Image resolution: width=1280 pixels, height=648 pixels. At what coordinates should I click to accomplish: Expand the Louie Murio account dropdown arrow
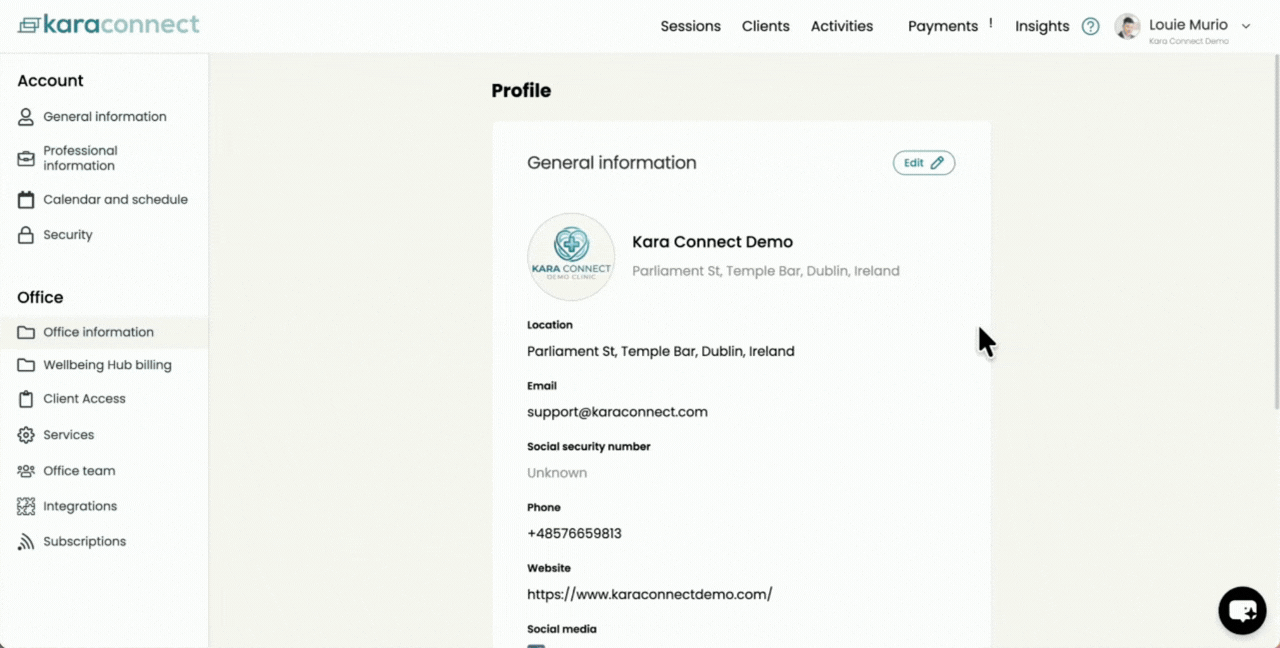1246,26
